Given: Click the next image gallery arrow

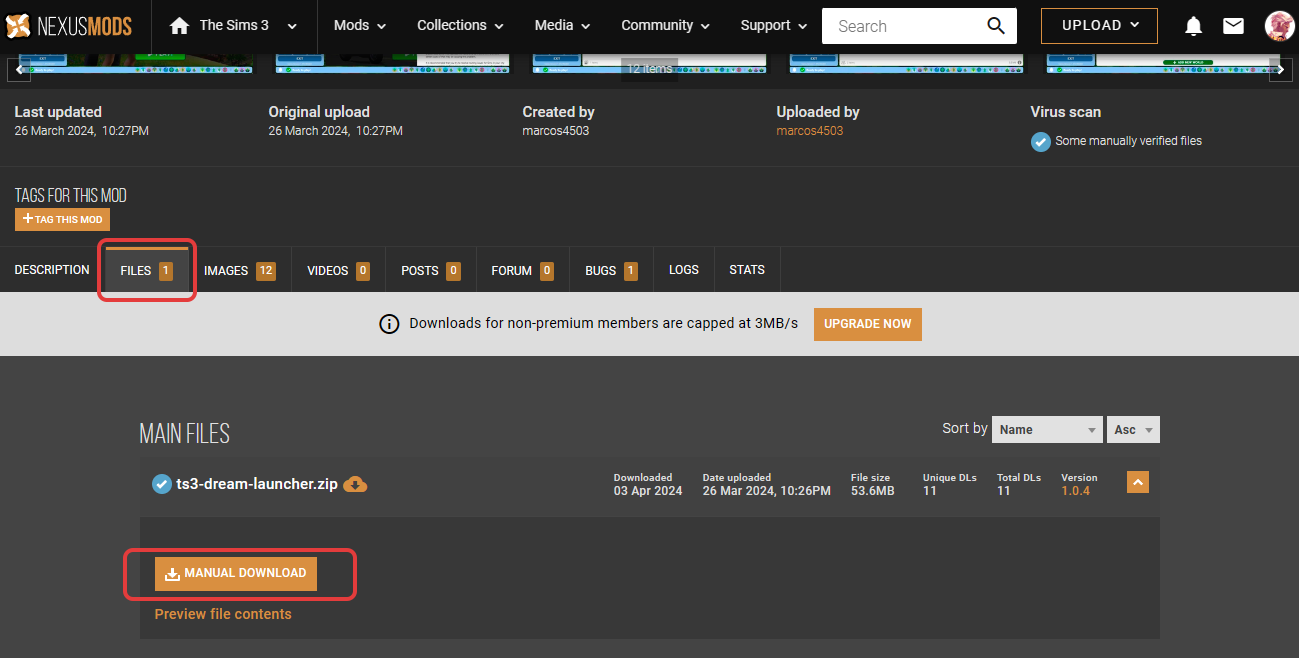Looking at the screenshot, I should coord(1280,69).
